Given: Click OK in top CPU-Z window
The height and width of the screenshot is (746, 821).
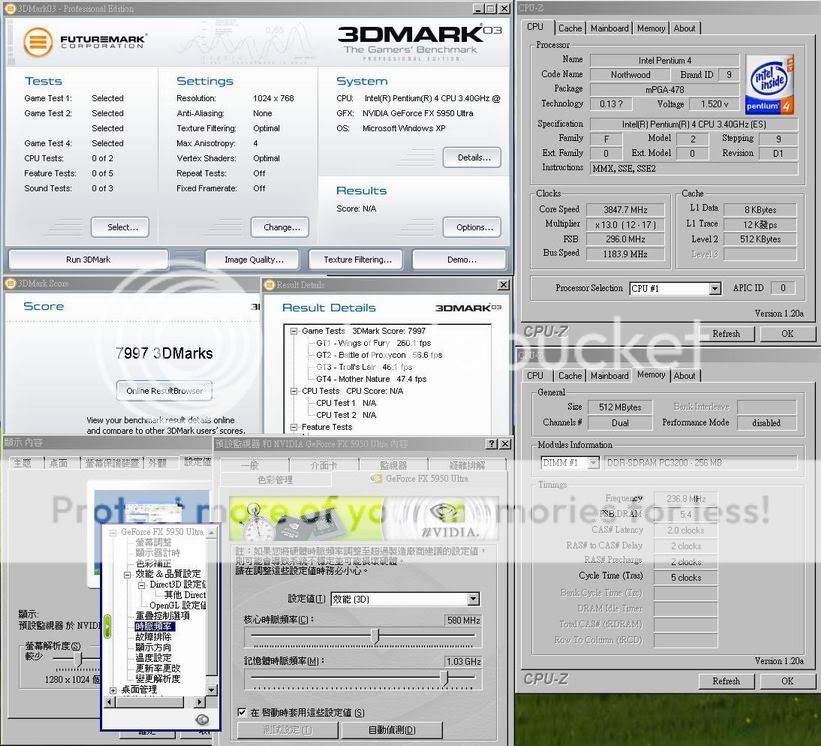Looking at the screenshot, I should click(x=787, y=334).
